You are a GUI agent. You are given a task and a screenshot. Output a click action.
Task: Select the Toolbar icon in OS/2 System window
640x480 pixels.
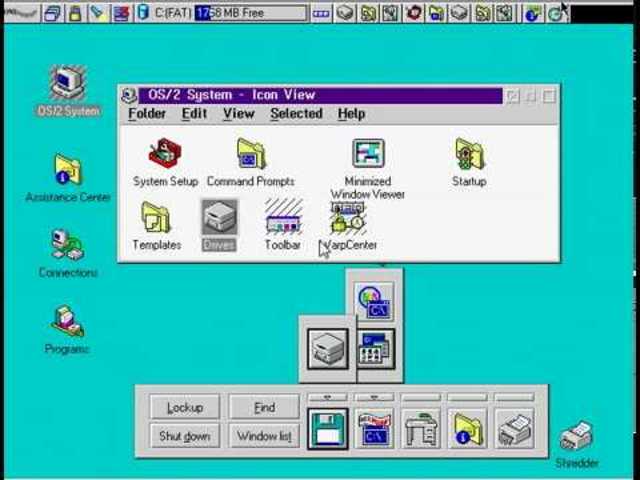pos(283,217)
